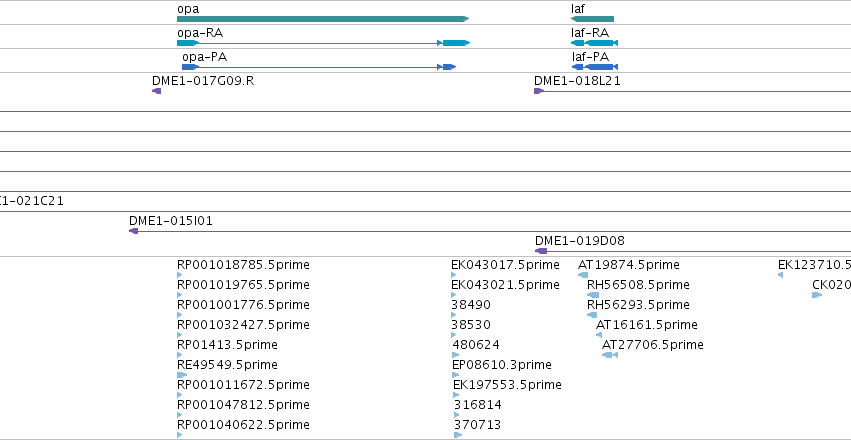Viewport: 851px width, 440px height.
Task: Select the EP08610.3prime EST label
Action: (x=501, y=365)
